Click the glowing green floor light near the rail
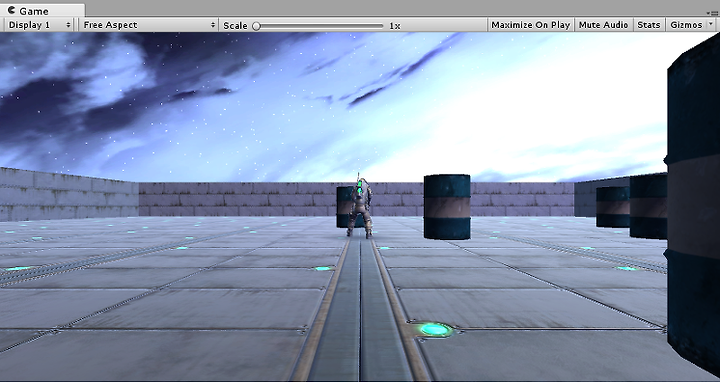The width and height of the screenshot is (720, 383). (x=434, y=329)
